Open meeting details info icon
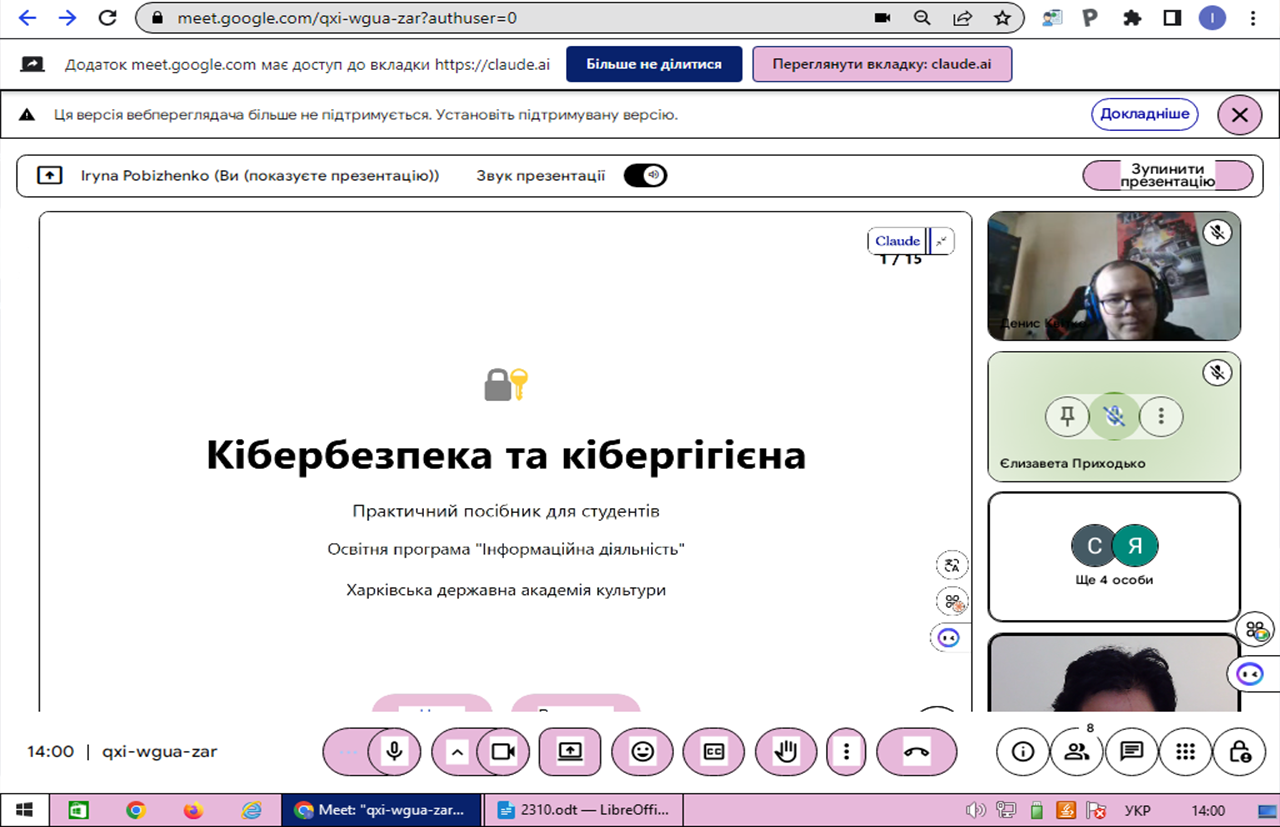Viewport: 1280px width, 827px height. click(1023, 752)
